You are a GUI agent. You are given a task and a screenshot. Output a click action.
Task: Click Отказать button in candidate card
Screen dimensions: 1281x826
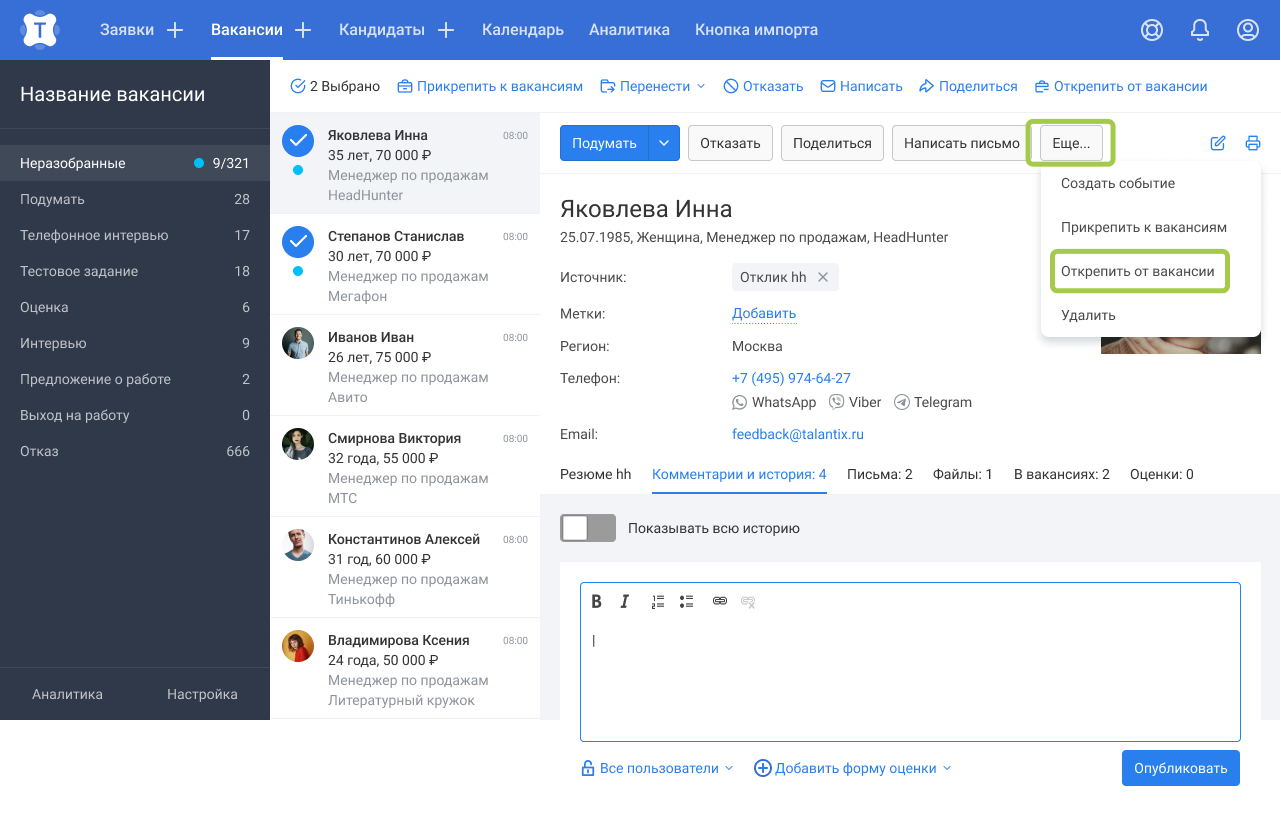tap(730, 143)
